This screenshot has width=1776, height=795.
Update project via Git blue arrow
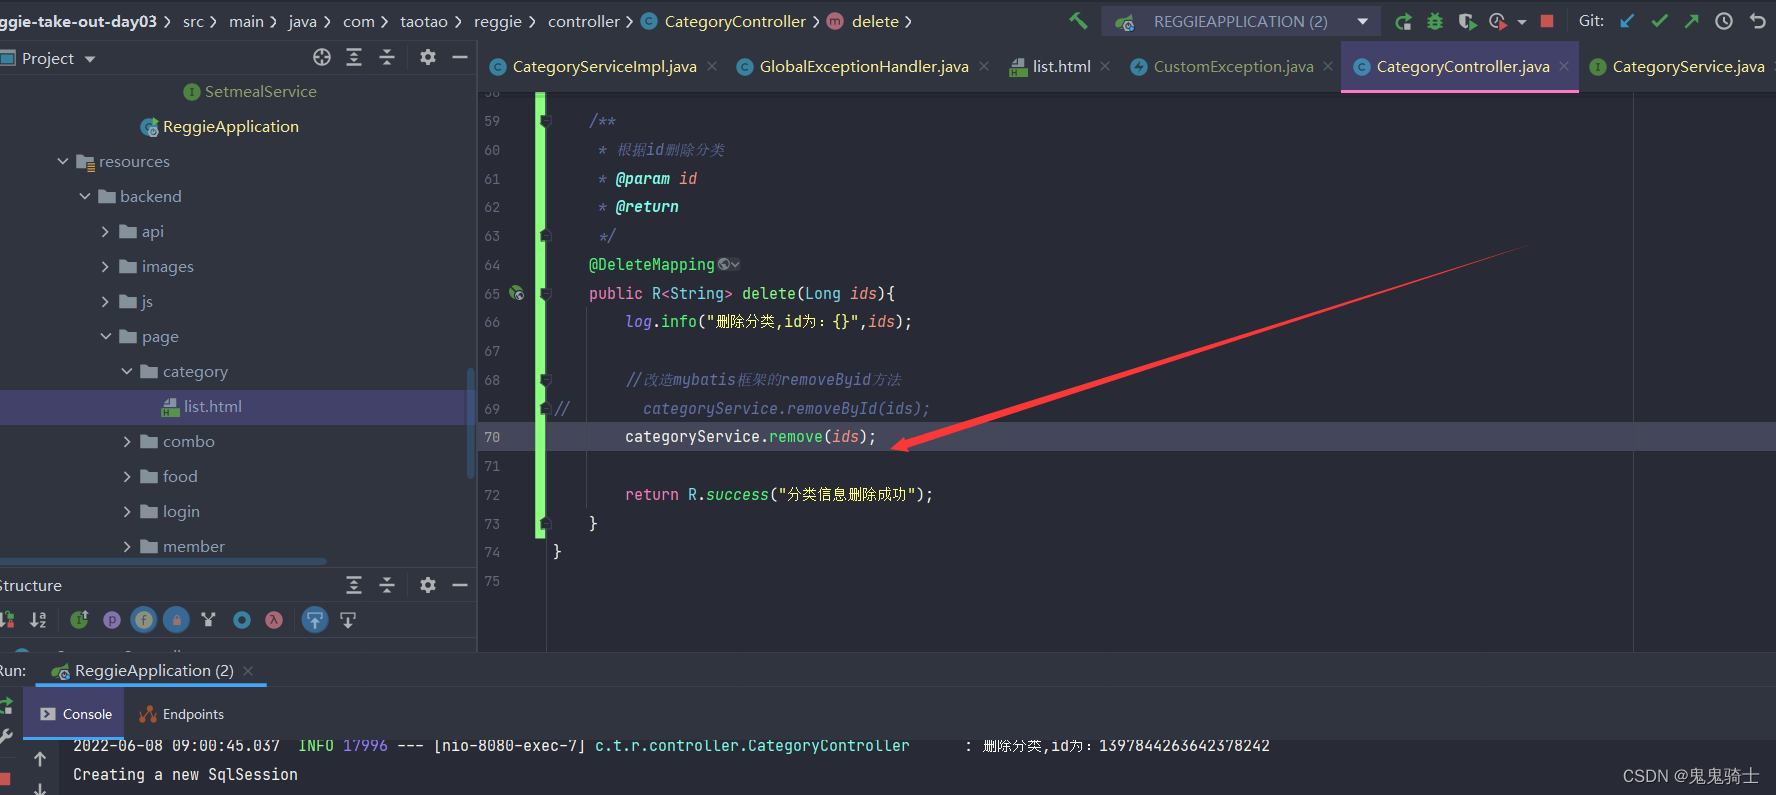pos(1627,21)
